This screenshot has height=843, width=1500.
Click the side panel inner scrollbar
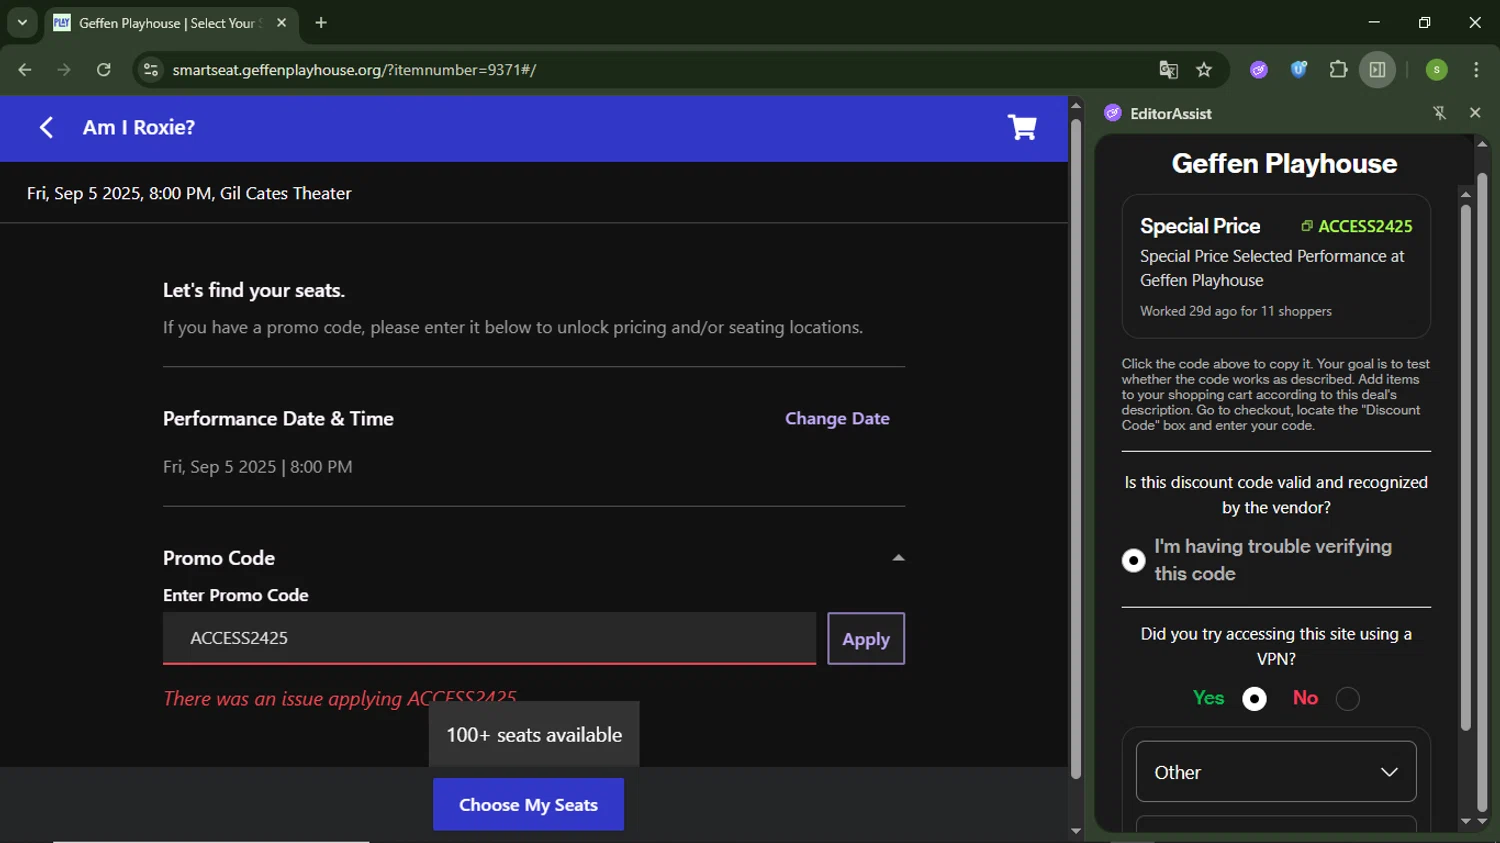tap(1465, 468)
